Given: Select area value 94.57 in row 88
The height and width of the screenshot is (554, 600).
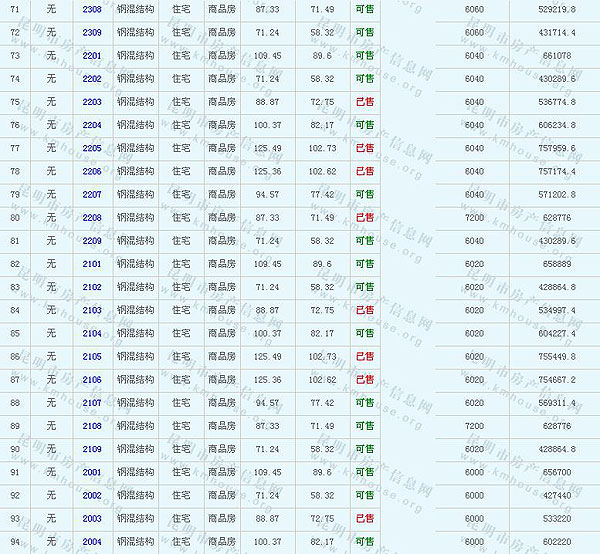Looking at the screenshot, I should point(267,402).
